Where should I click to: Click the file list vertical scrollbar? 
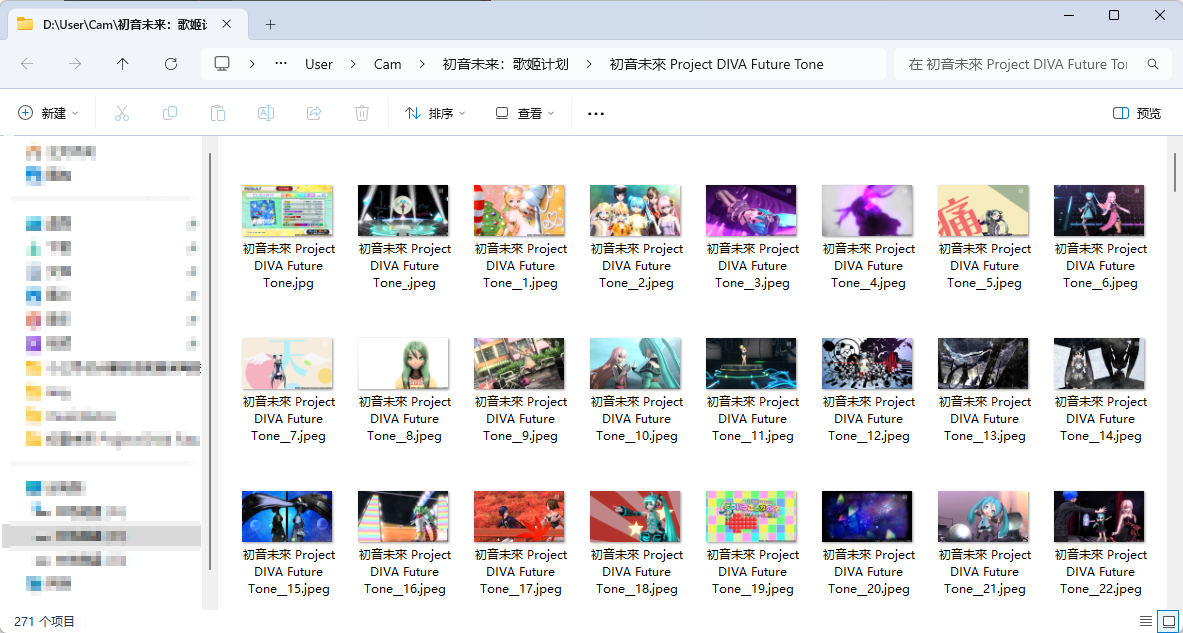pyautogui.click(x=1175, y=172)
